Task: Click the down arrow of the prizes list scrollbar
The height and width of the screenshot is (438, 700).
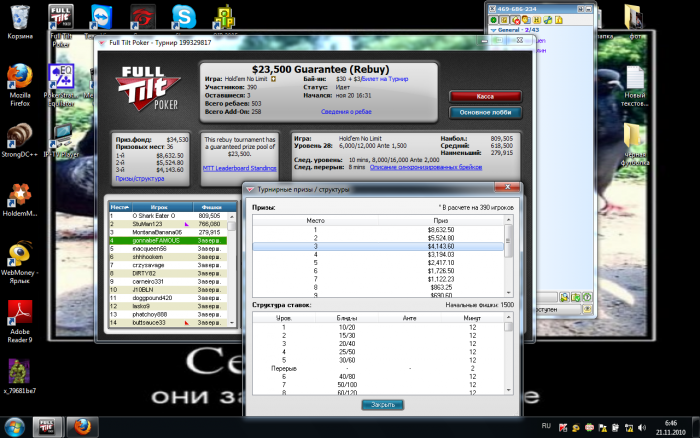Action: pos(508,293)
